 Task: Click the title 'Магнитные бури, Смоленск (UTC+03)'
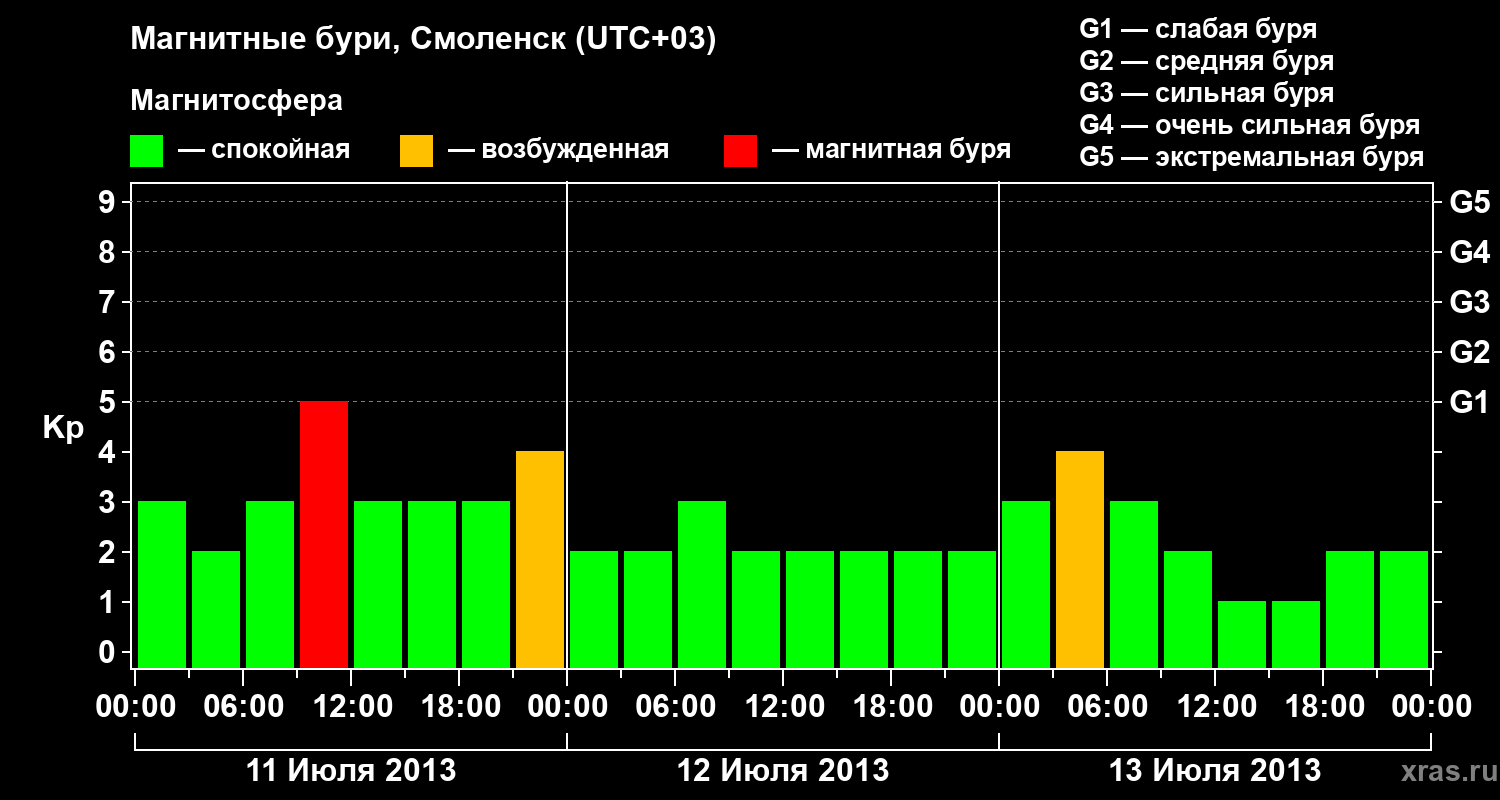pyautogui.click(x=424, y=41)
